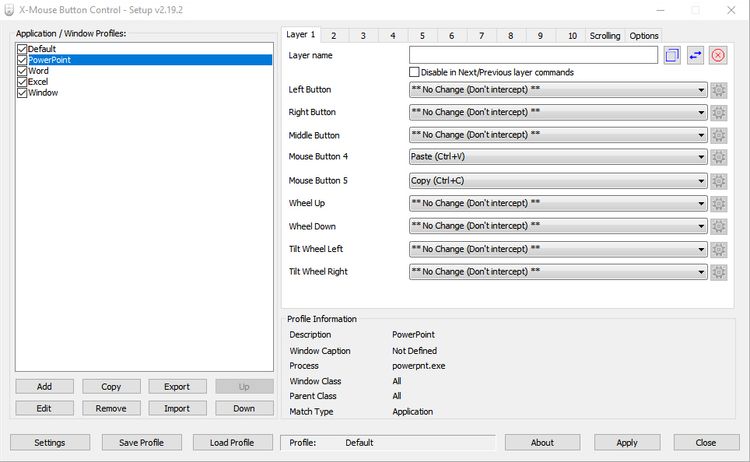This screenshot has height=462, width=750.
Task: Switch to layer tab 4
Action: click(x=393, y=36)
